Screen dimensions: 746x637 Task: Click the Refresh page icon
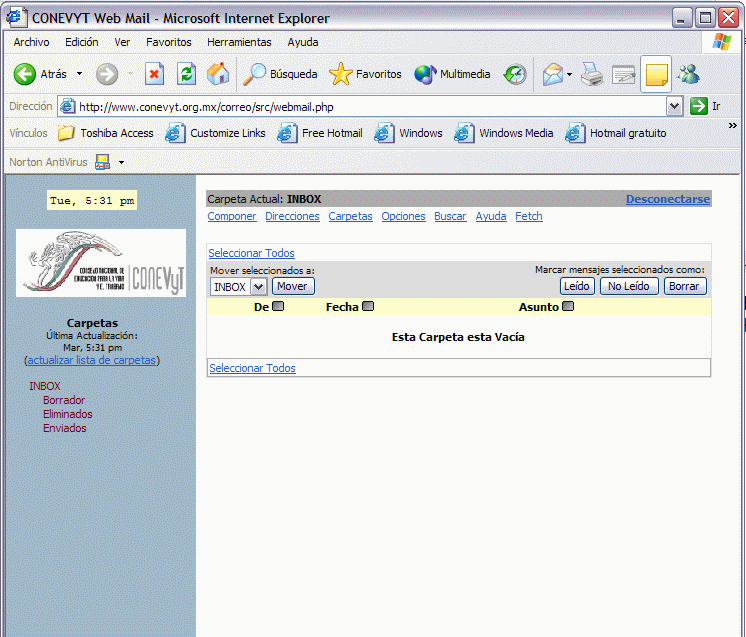pyautogui.click(x=186, y=74)
